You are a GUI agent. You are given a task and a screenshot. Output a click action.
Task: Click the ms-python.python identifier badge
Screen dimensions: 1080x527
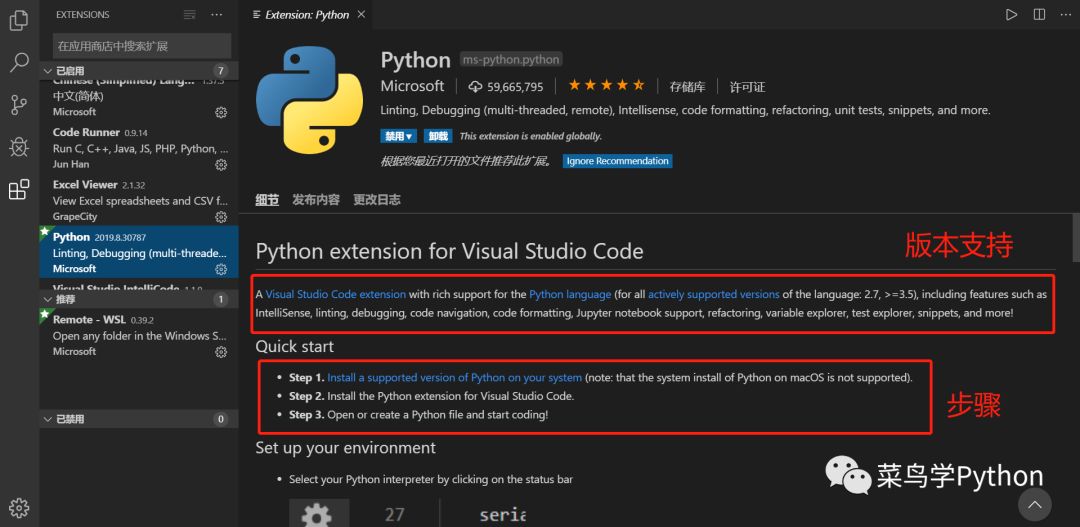(511, 60)
